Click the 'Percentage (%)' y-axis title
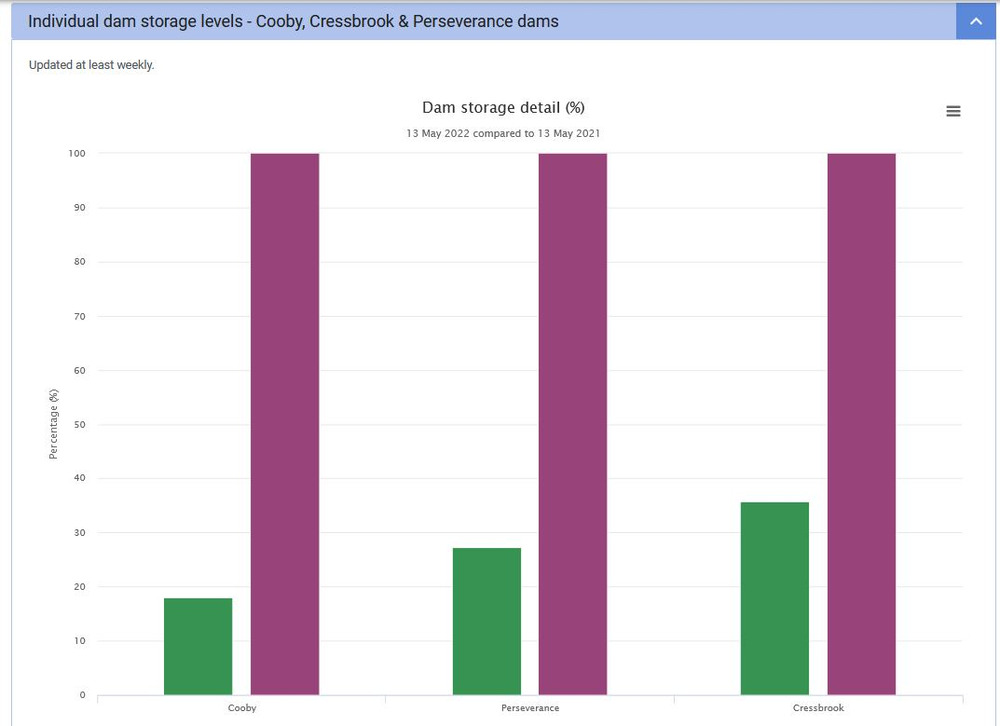The height and width of the screenshot is (726, 1000). click(x=54, y=424)
